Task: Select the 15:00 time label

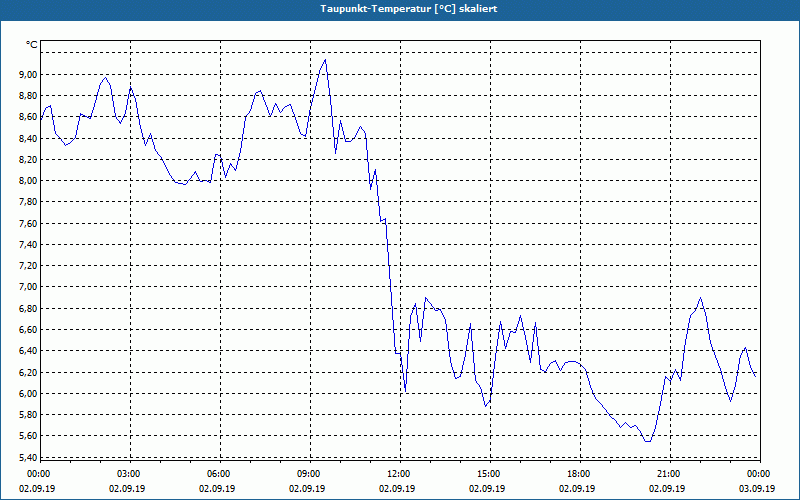Action: [489, 474]
